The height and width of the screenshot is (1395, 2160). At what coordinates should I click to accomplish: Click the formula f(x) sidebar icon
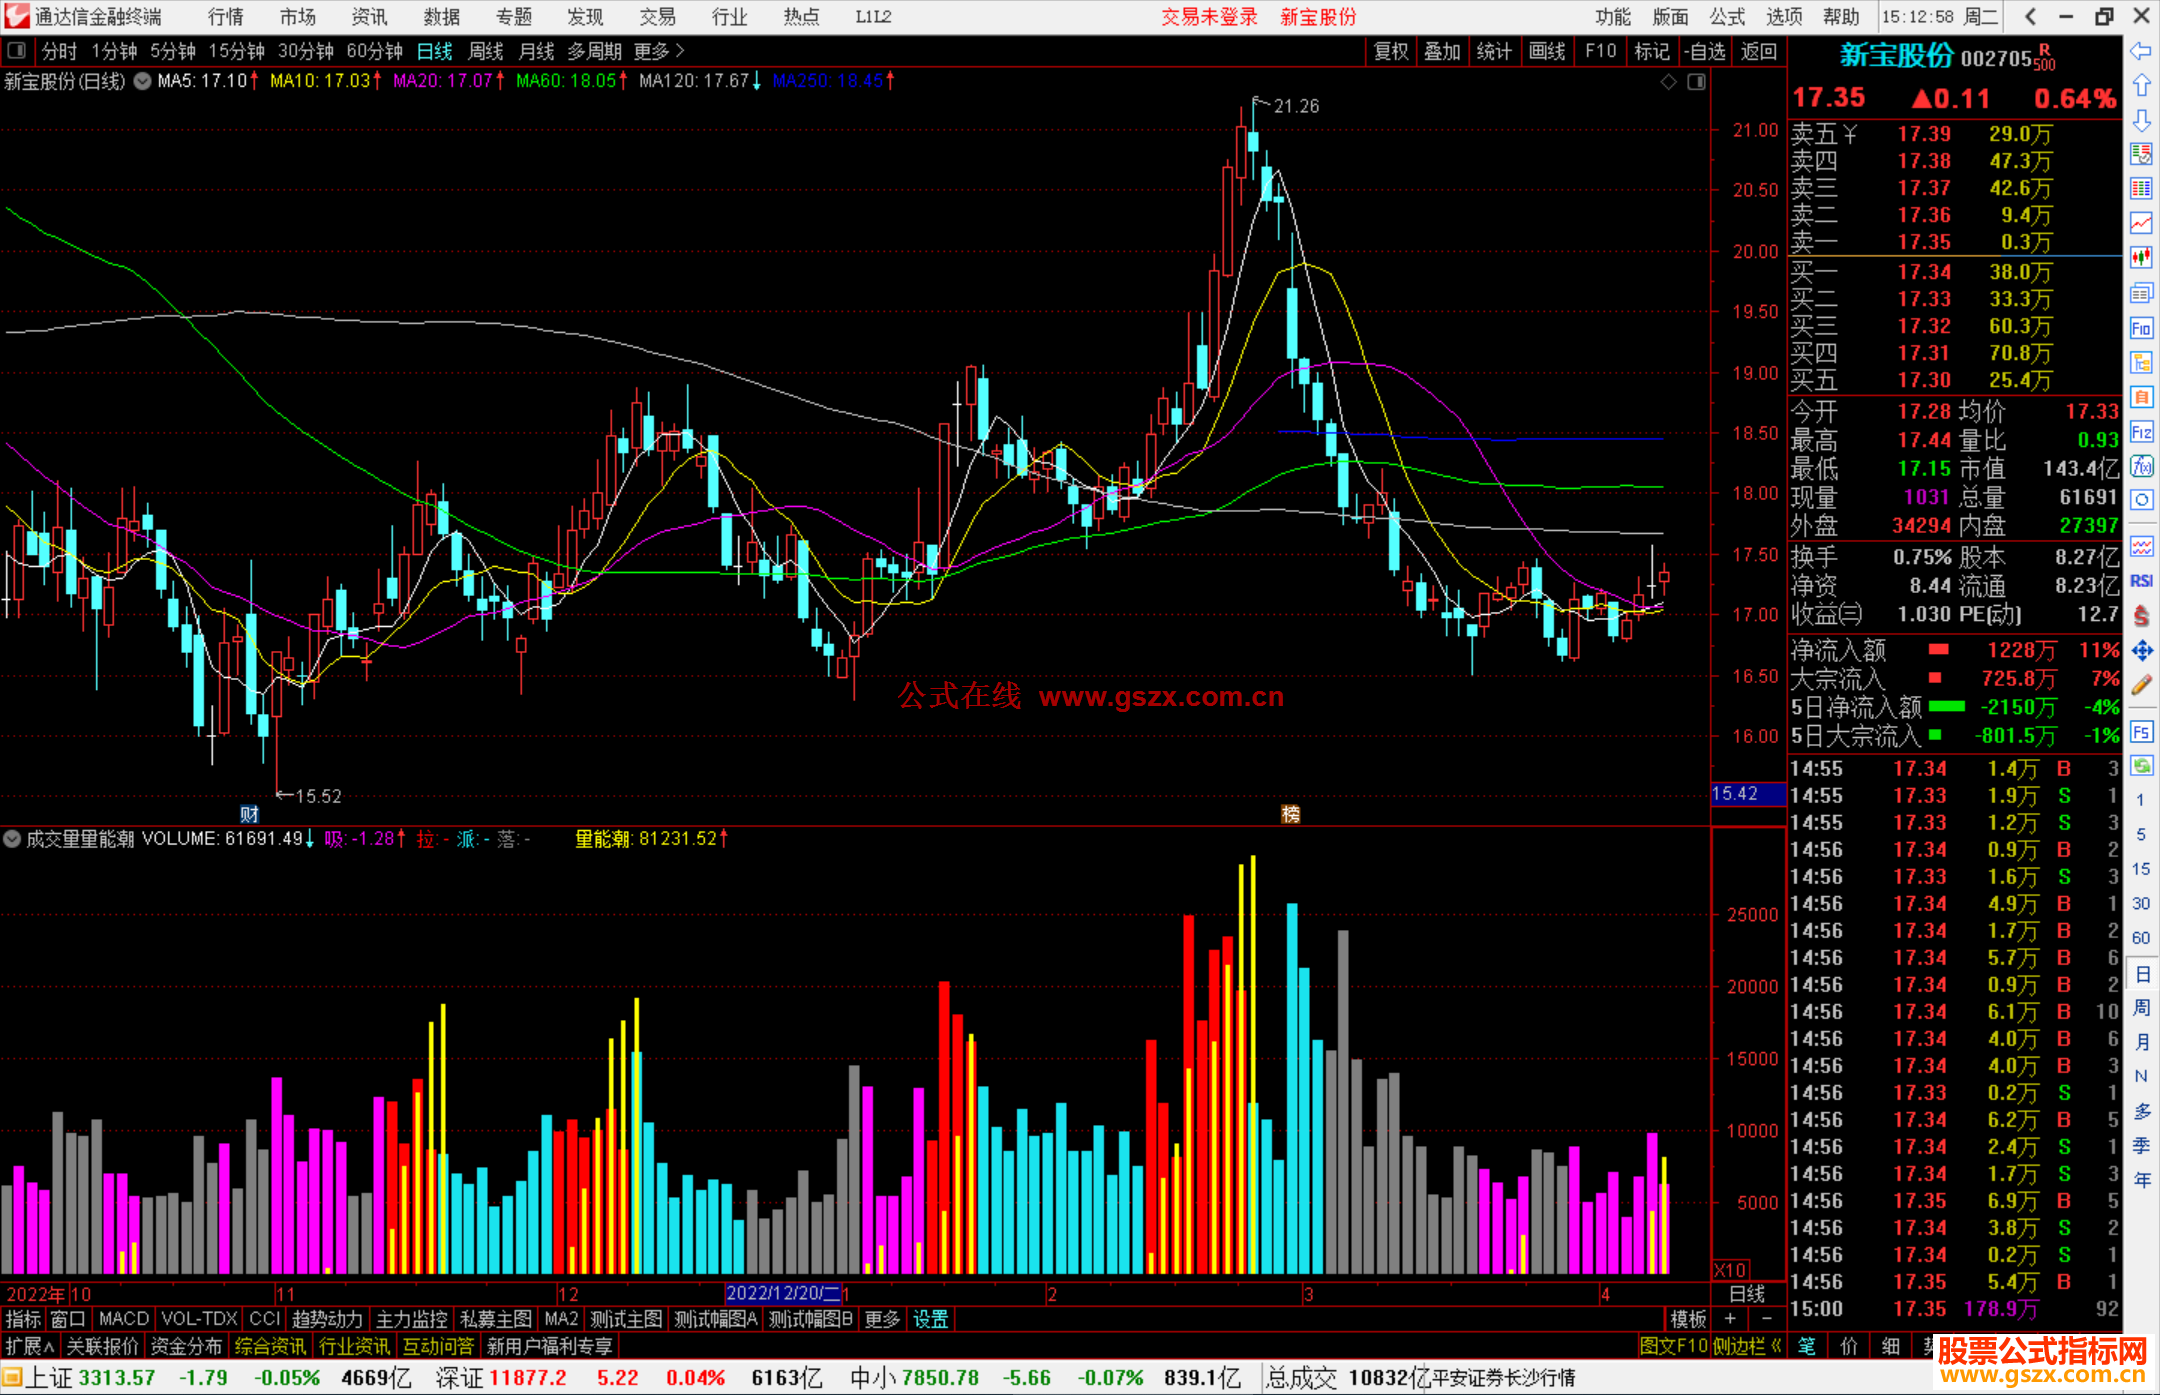click(x=2141, y=466)
